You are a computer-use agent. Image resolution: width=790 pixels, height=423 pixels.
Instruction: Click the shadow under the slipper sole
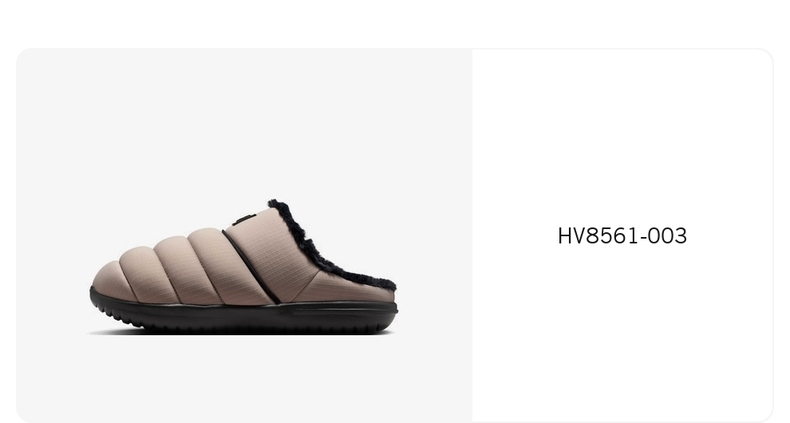coord(239,333)
